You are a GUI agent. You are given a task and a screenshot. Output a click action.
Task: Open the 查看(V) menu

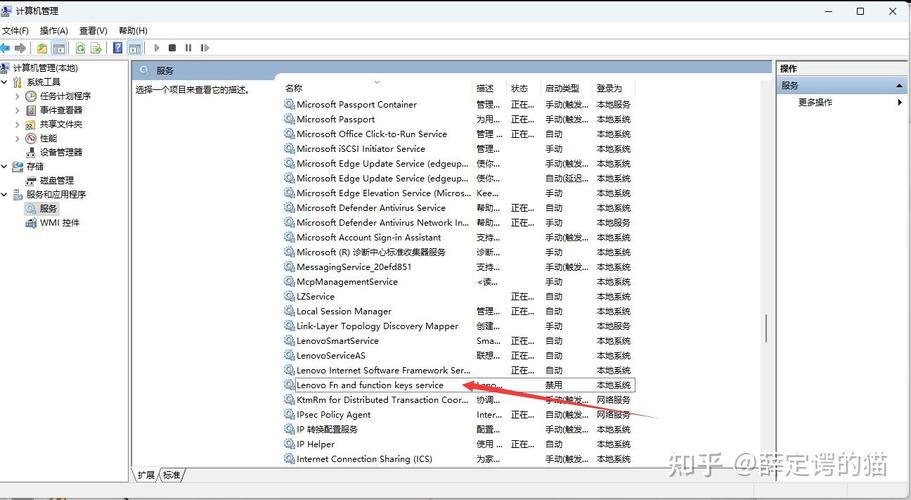(x=93, y=31)
